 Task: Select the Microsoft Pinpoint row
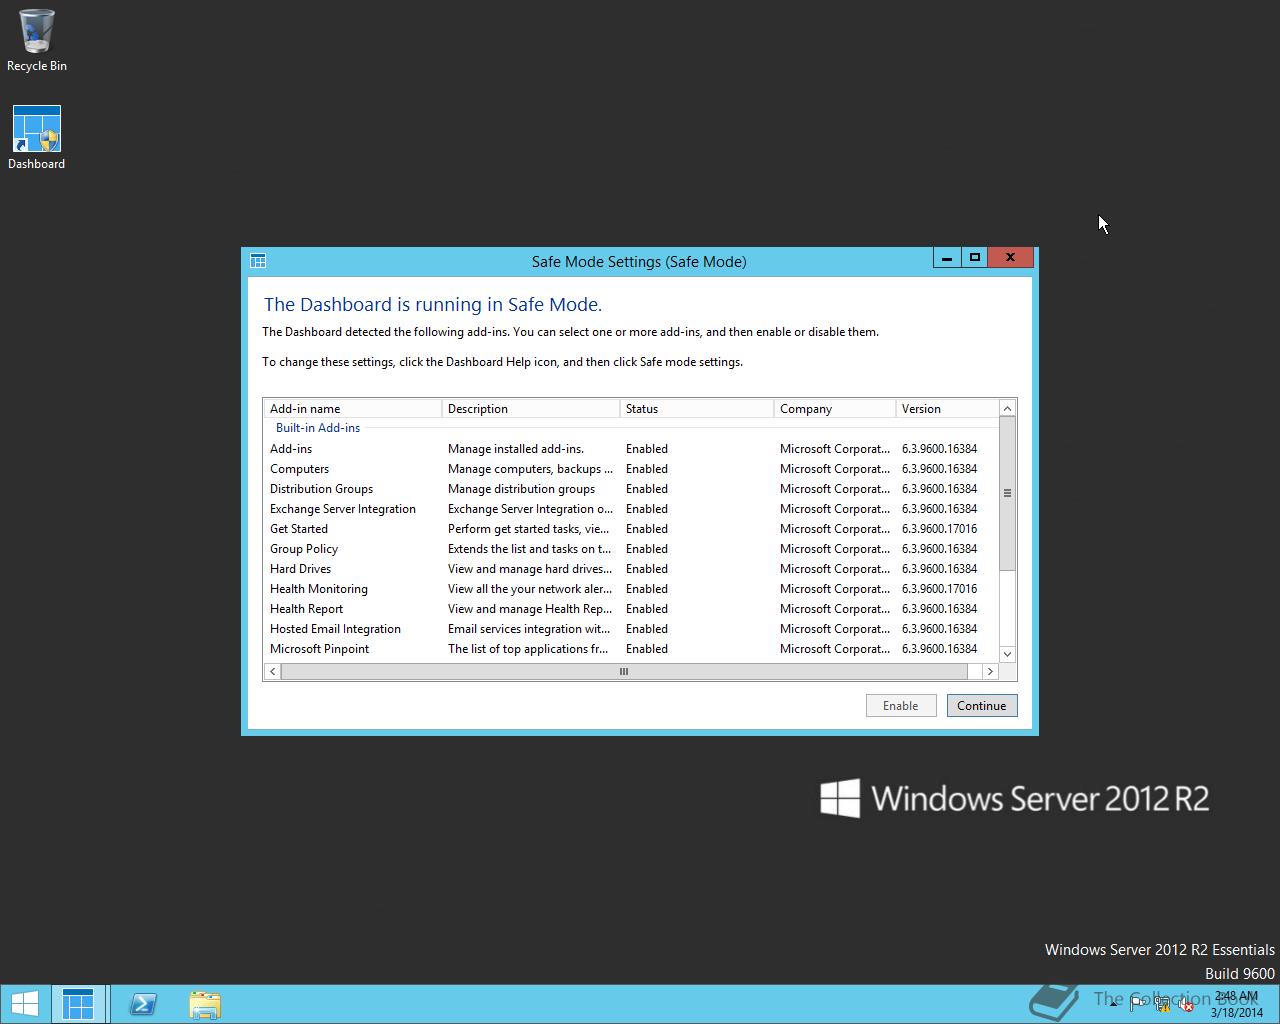pyautogui.click(x=631, y=649)
